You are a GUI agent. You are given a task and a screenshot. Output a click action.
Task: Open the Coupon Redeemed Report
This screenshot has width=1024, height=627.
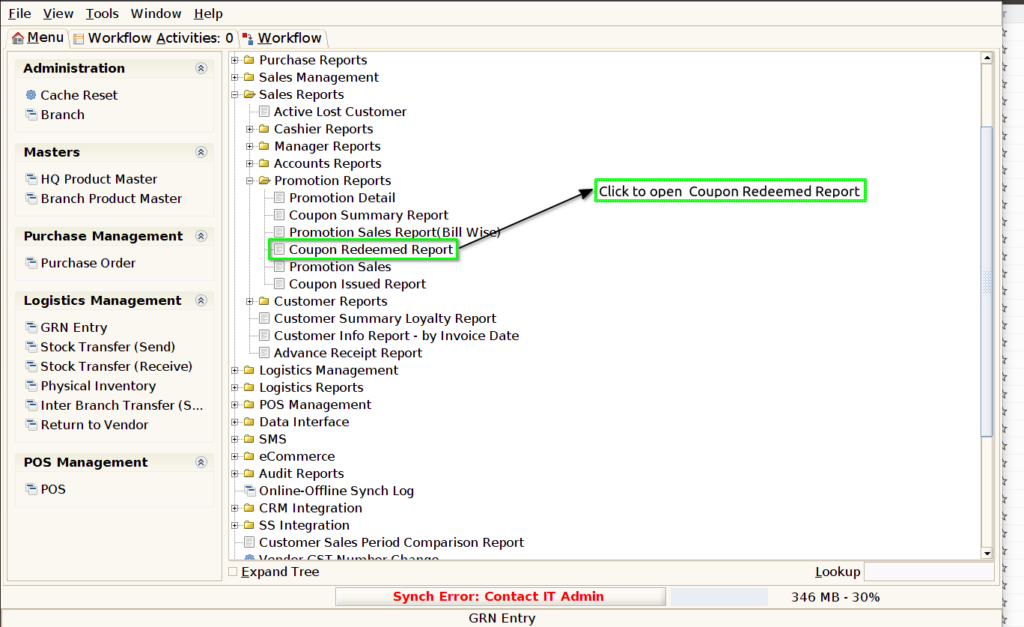pos(370,249)
